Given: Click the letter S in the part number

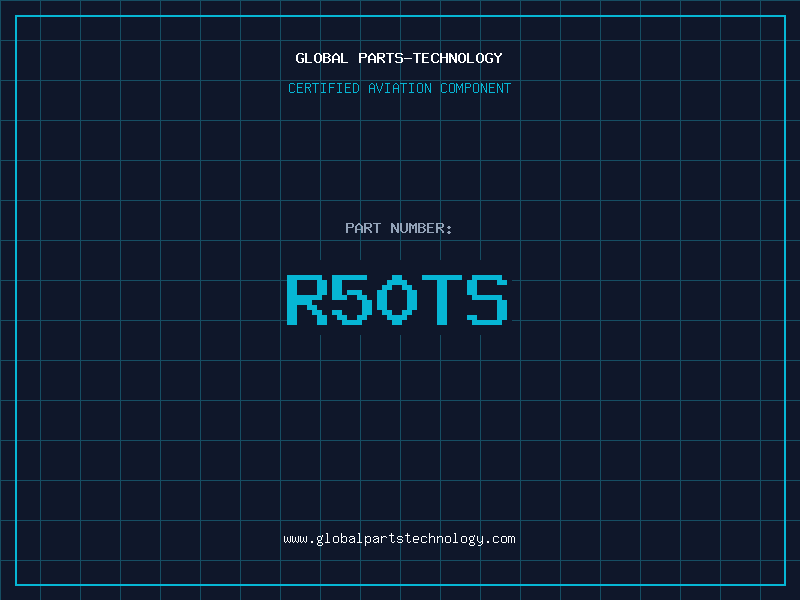Looking at the screenshot, I should tap(488, 299).
